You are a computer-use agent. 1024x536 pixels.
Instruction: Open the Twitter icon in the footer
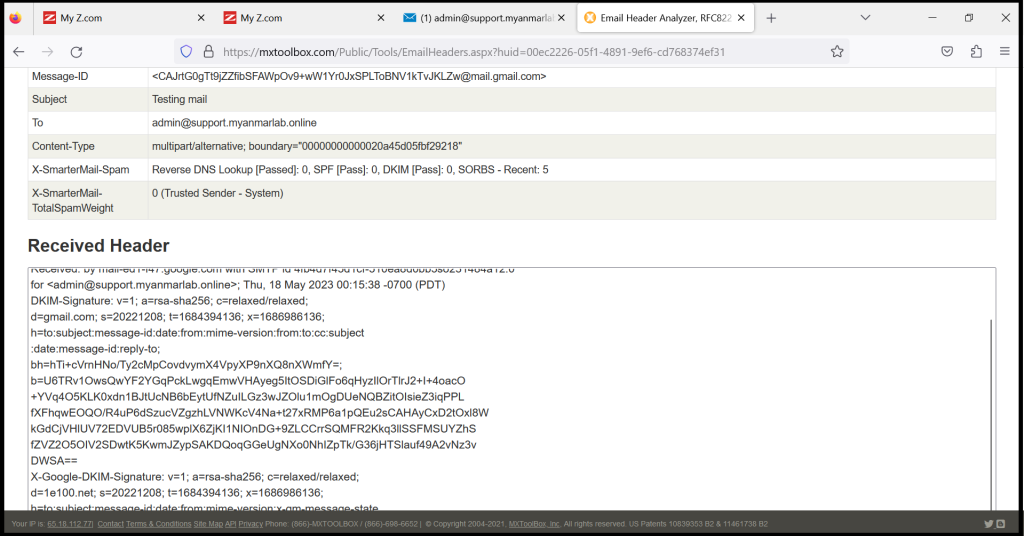tap(989, 524)
